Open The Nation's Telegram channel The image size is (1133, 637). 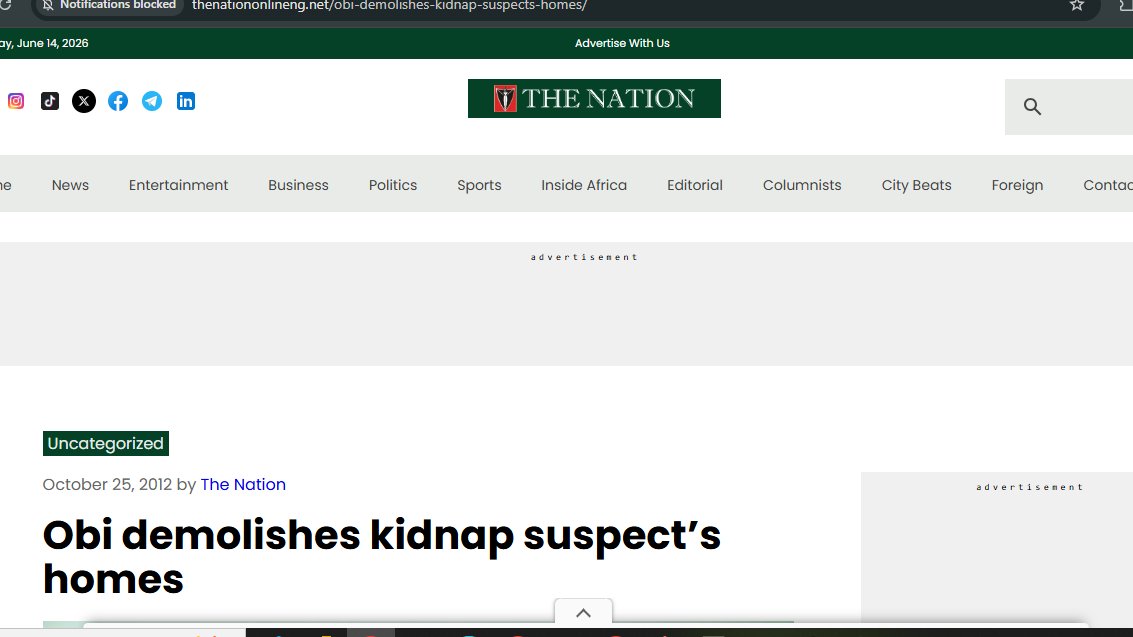coord(152,101)
